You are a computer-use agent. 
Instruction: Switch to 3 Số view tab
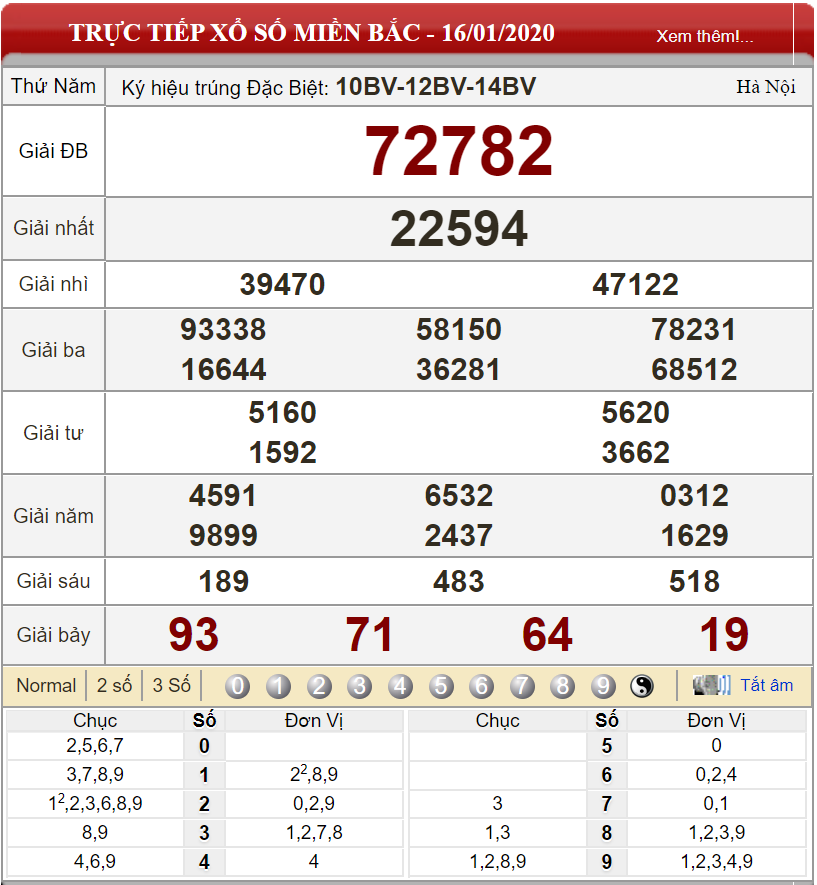[172, 686]
